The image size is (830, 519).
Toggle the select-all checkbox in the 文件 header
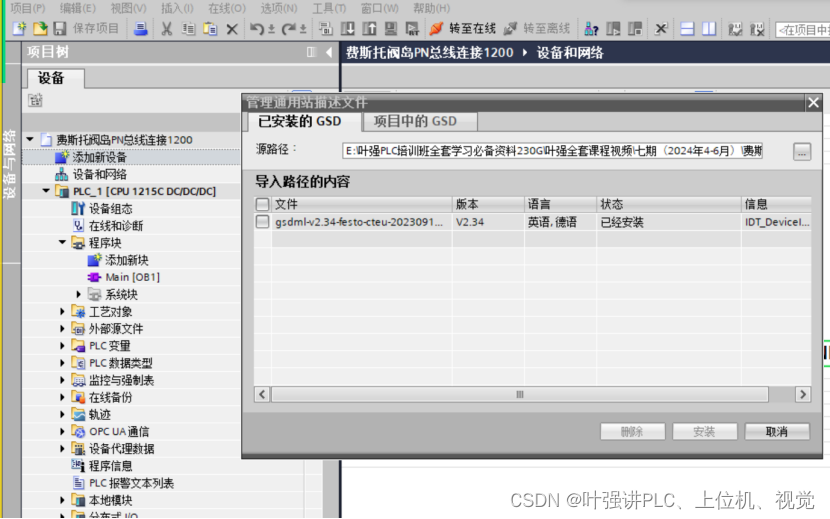[262, 204]
